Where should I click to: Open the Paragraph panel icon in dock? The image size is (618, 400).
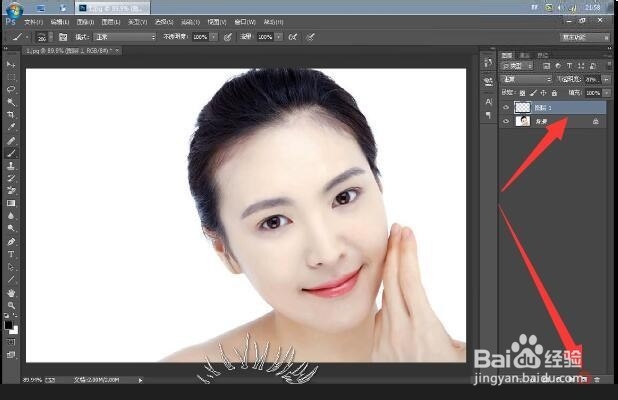[488, 115]
